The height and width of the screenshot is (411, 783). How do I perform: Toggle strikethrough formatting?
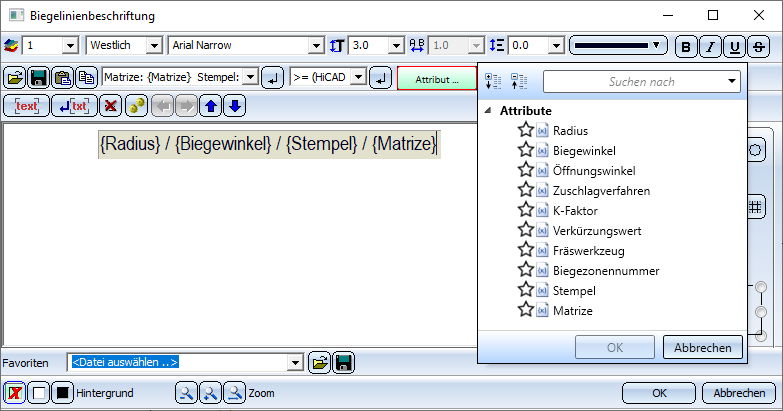[x=759, y=47]
